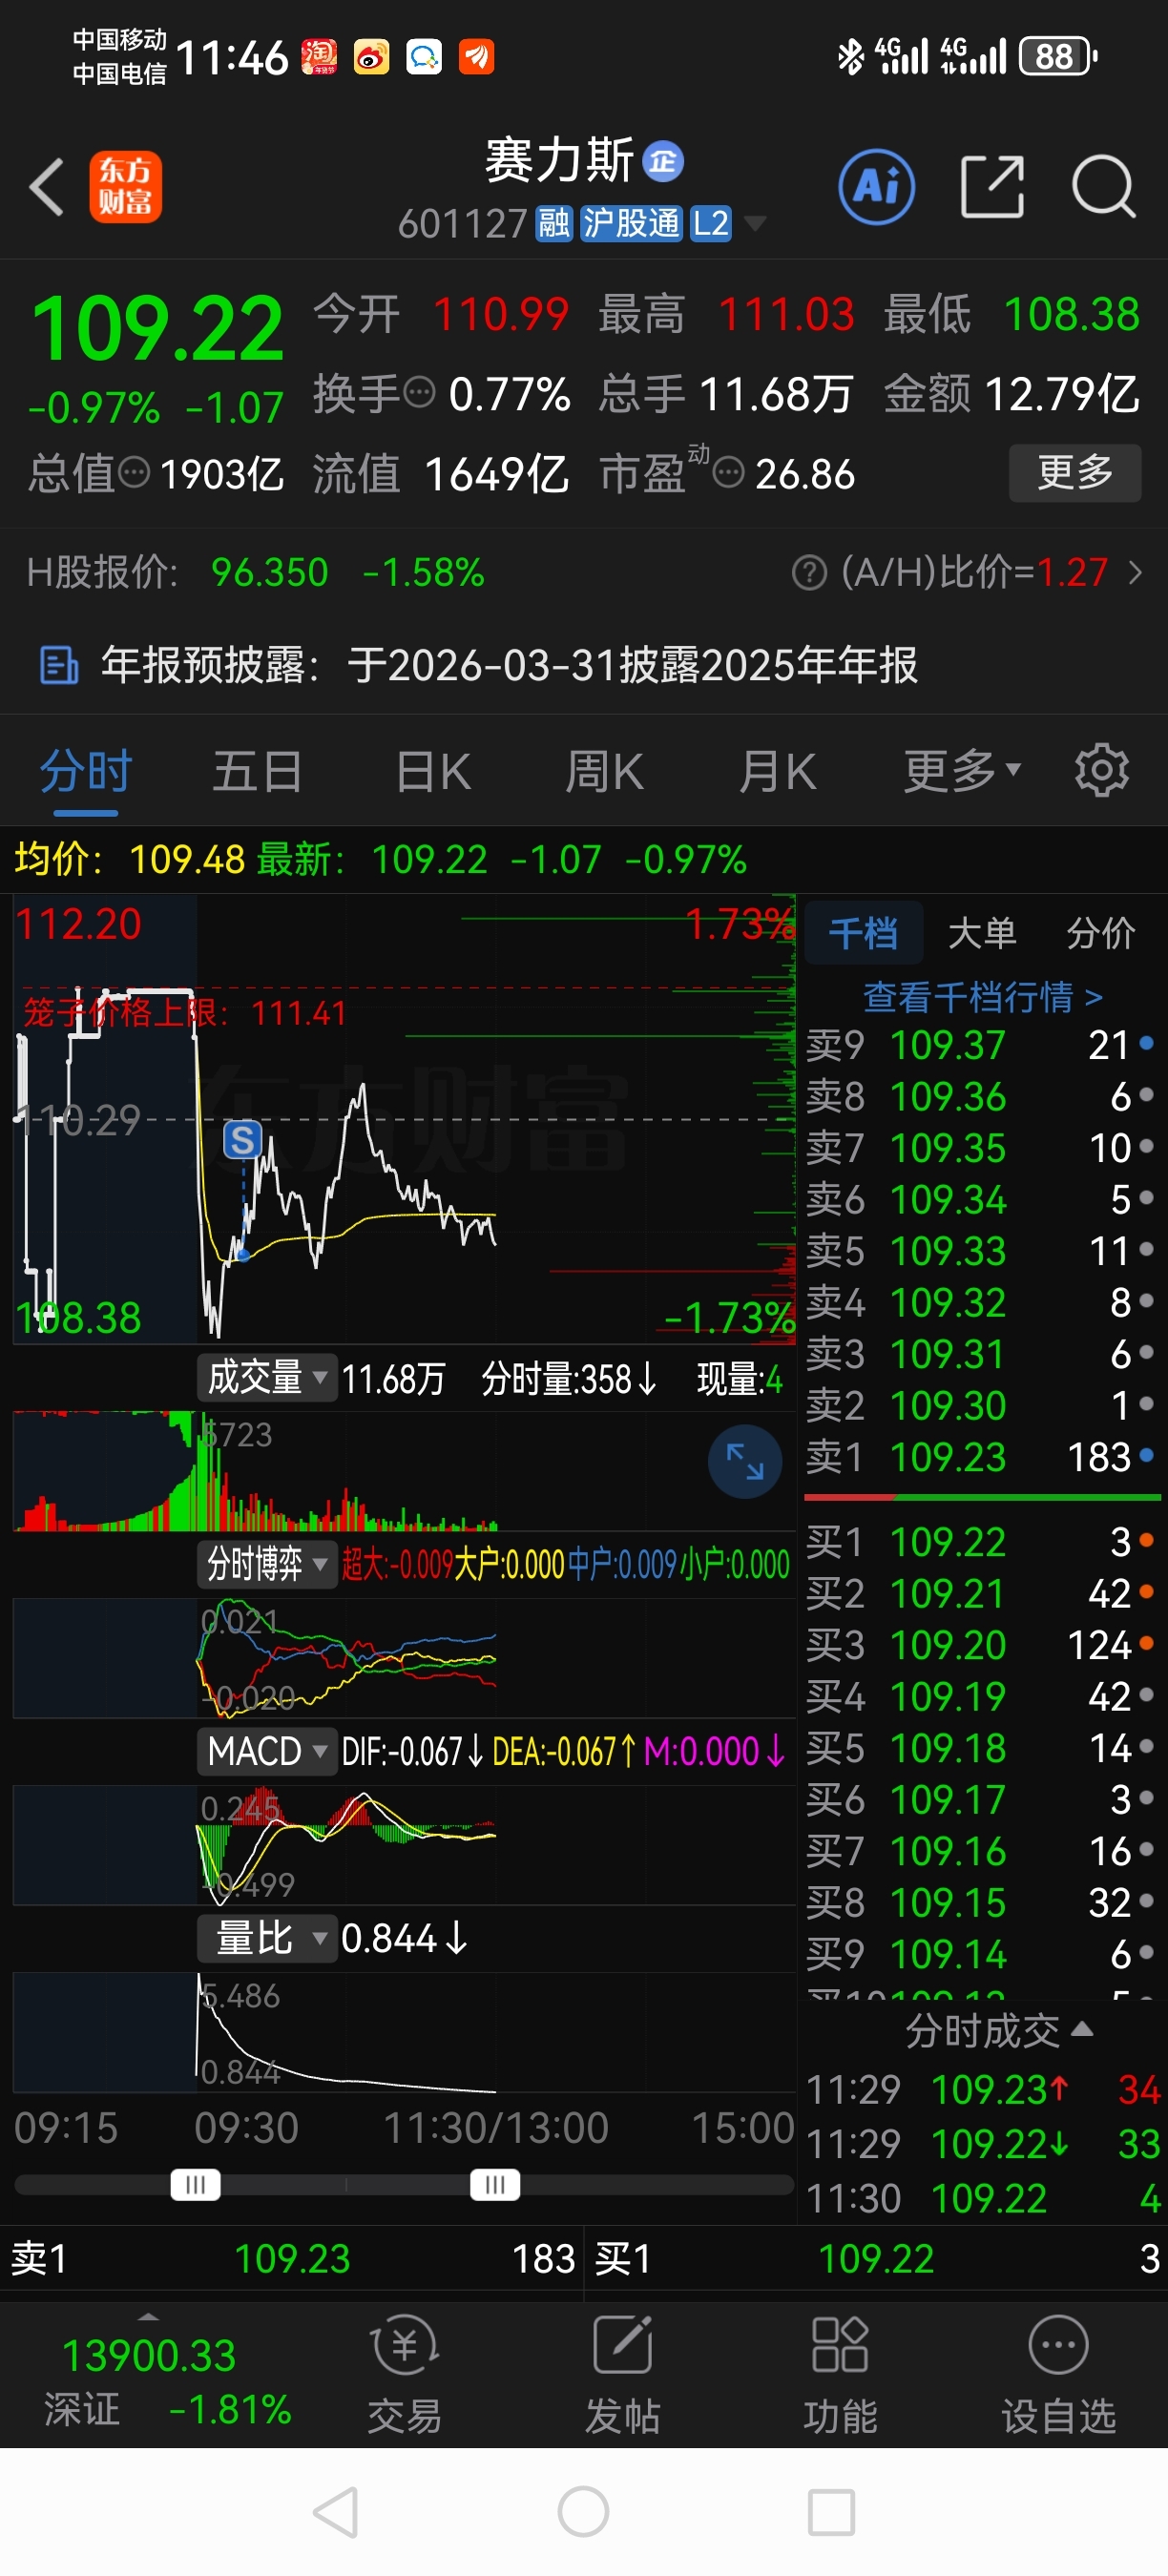1168x2576 pixels.
Task: Open A/H比价 details chevron
Action: [x=1135, y=573]
